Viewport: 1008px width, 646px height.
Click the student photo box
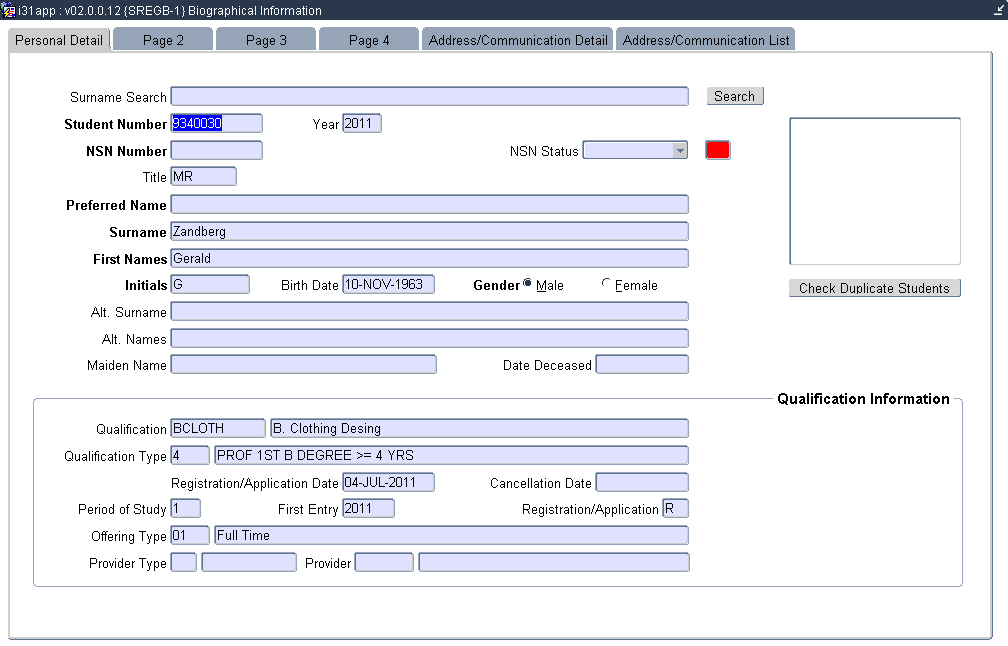(x=874, y=191)
